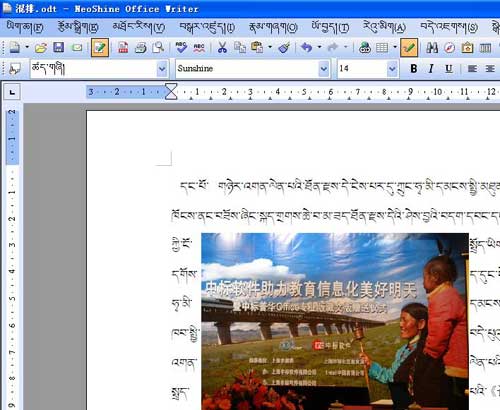Toggle Underline formatting
The image size is (500, 410).
(x=449, y=69)
